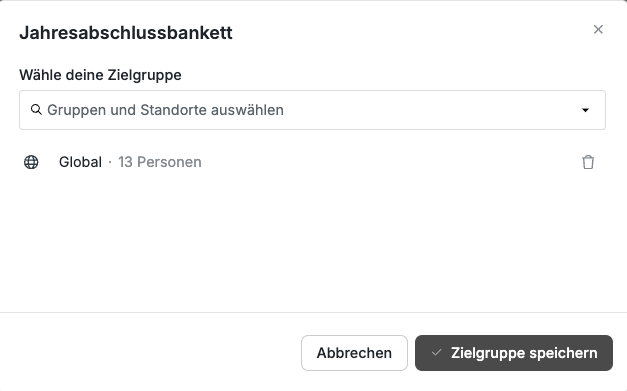Save the audience with Zielgruppe speichern

click(x=514, y=353)
